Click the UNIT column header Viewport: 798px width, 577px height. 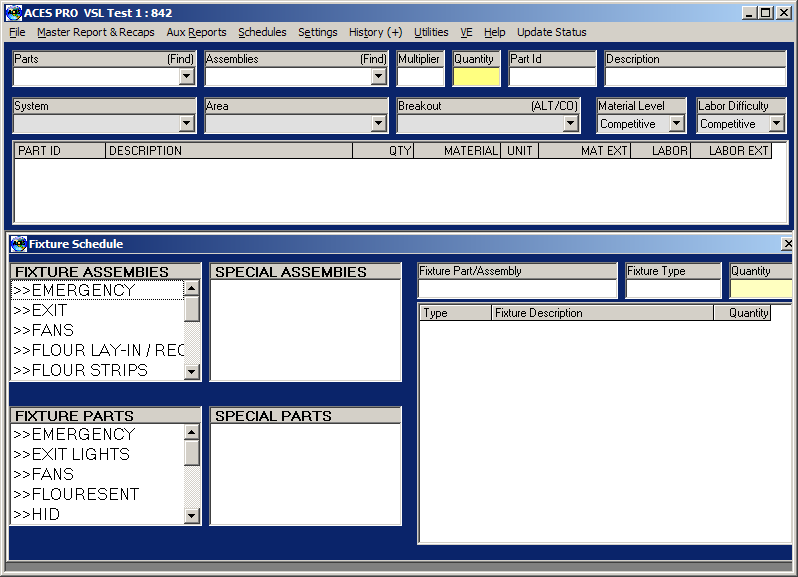tap(520, 151)
